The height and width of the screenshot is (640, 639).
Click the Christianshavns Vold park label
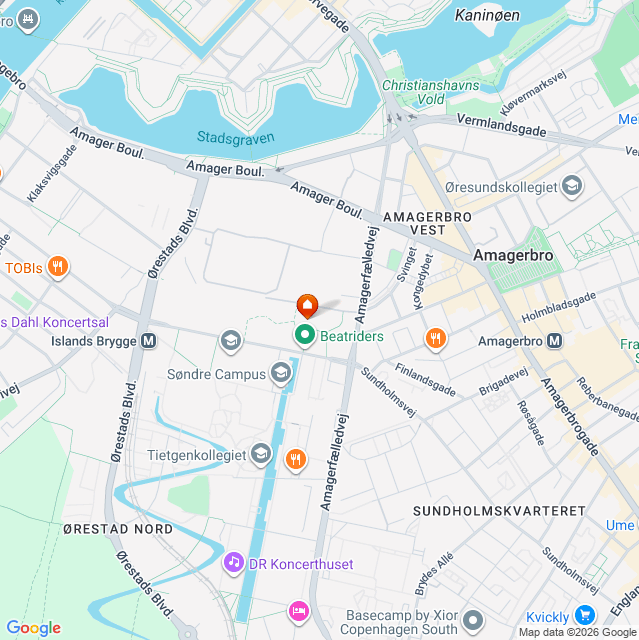point(430,92)
